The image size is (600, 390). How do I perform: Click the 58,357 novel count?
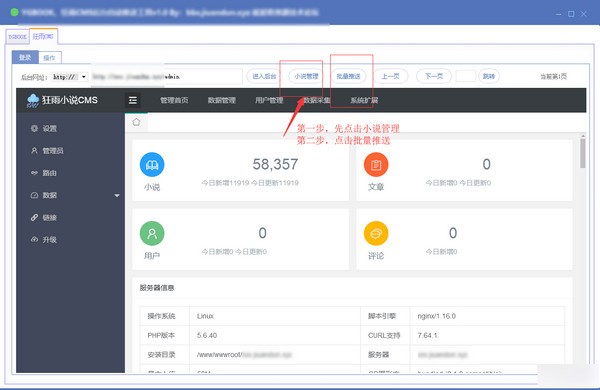[275, 164]
